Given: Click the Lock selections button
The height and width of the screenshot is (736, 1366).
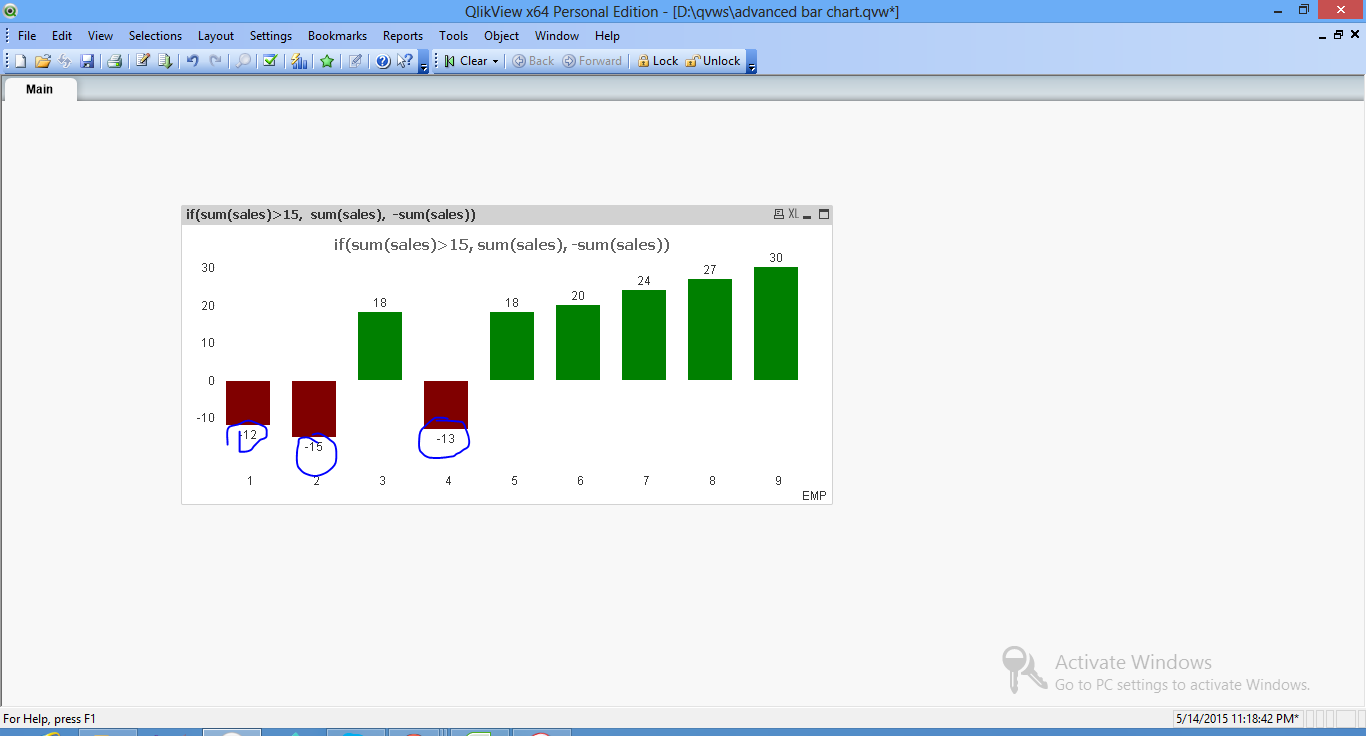Looking at the screenshot, I should 657,61.
